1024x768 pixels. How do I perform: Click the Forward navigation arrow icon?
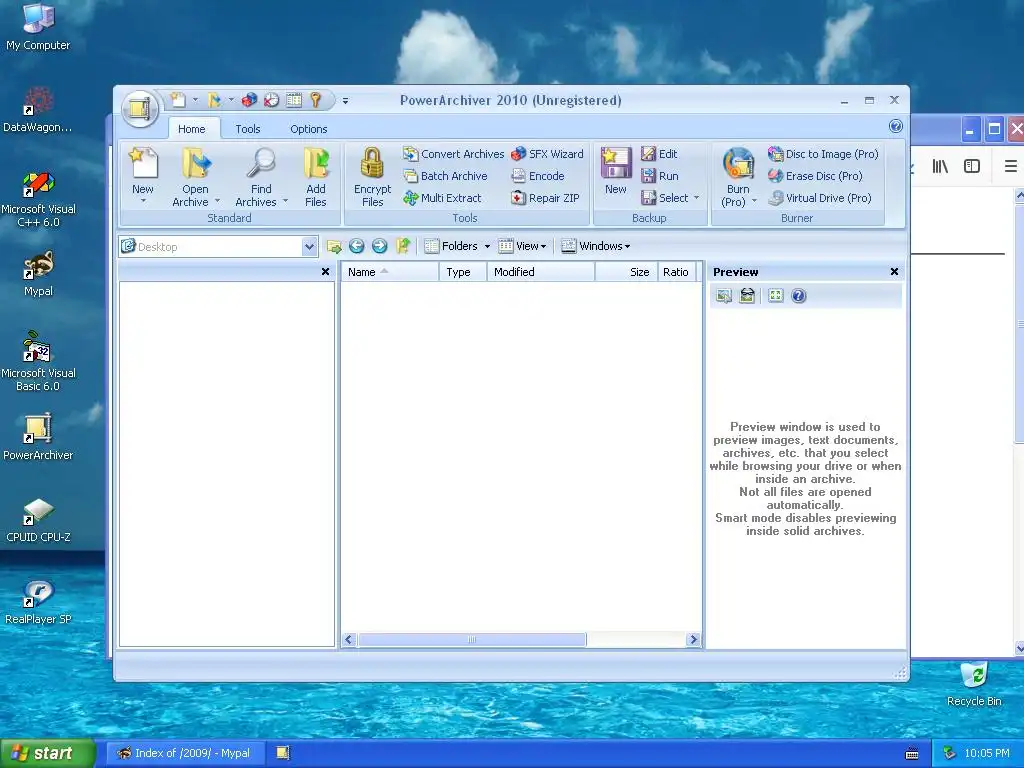point(379,246)
